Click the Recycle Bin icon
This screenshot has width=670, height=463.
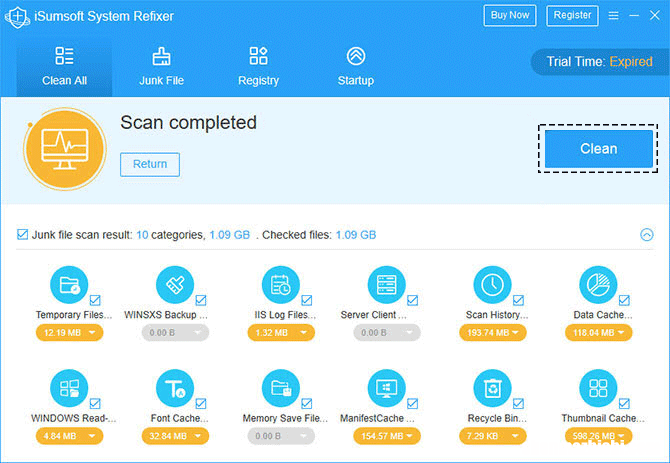(x=492, y=388)
